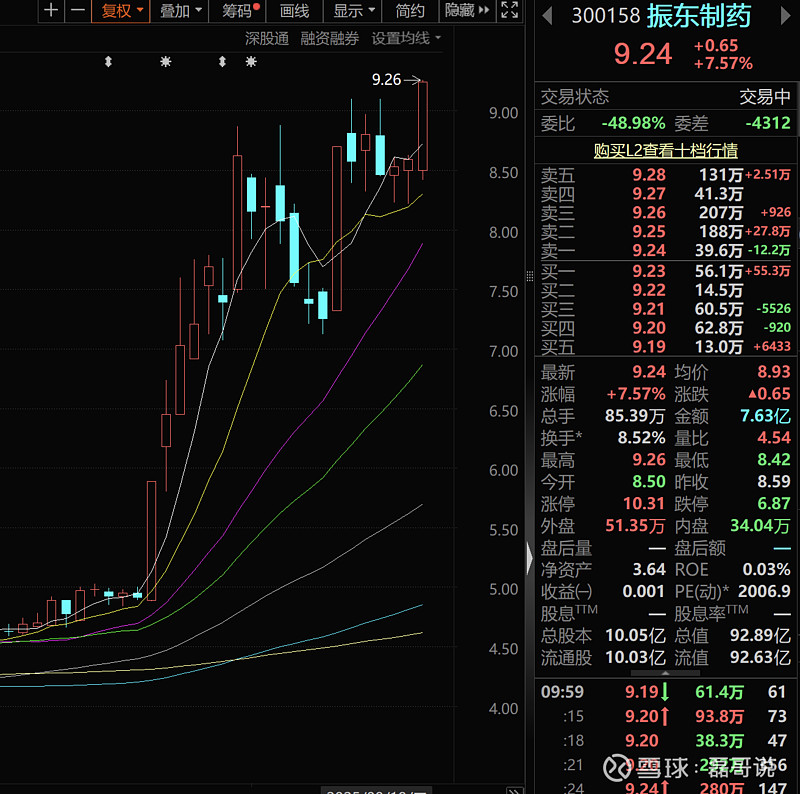Click the 外盘 value 51.35万

[x=634, y=526]
